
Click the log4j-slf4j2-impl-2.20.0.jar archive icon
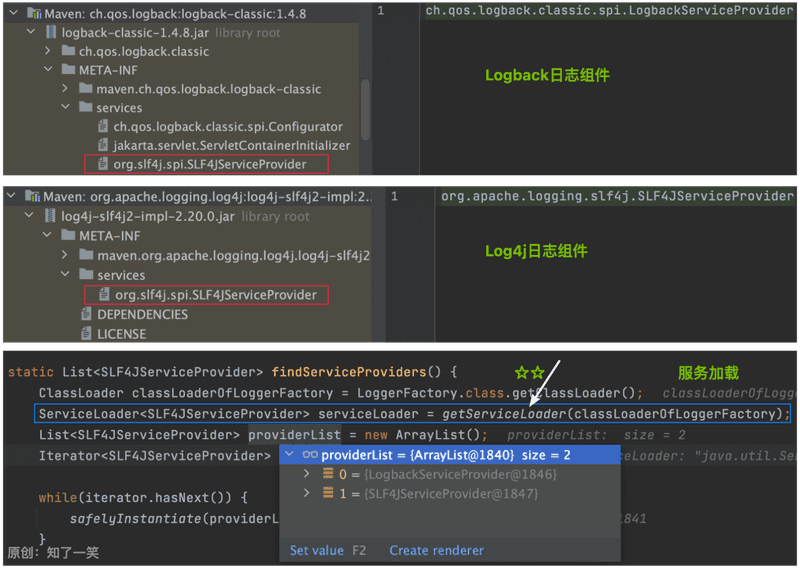point(50,216)
